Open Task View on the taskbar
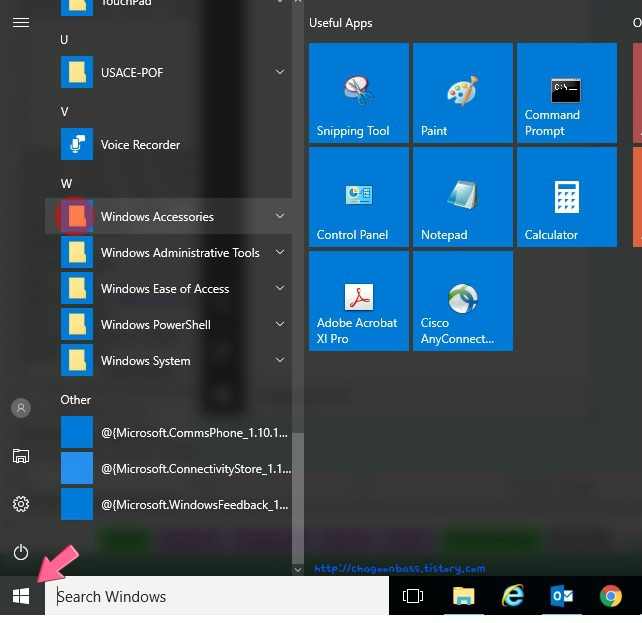The image size is (642, 623). click(x=413, y=596)
